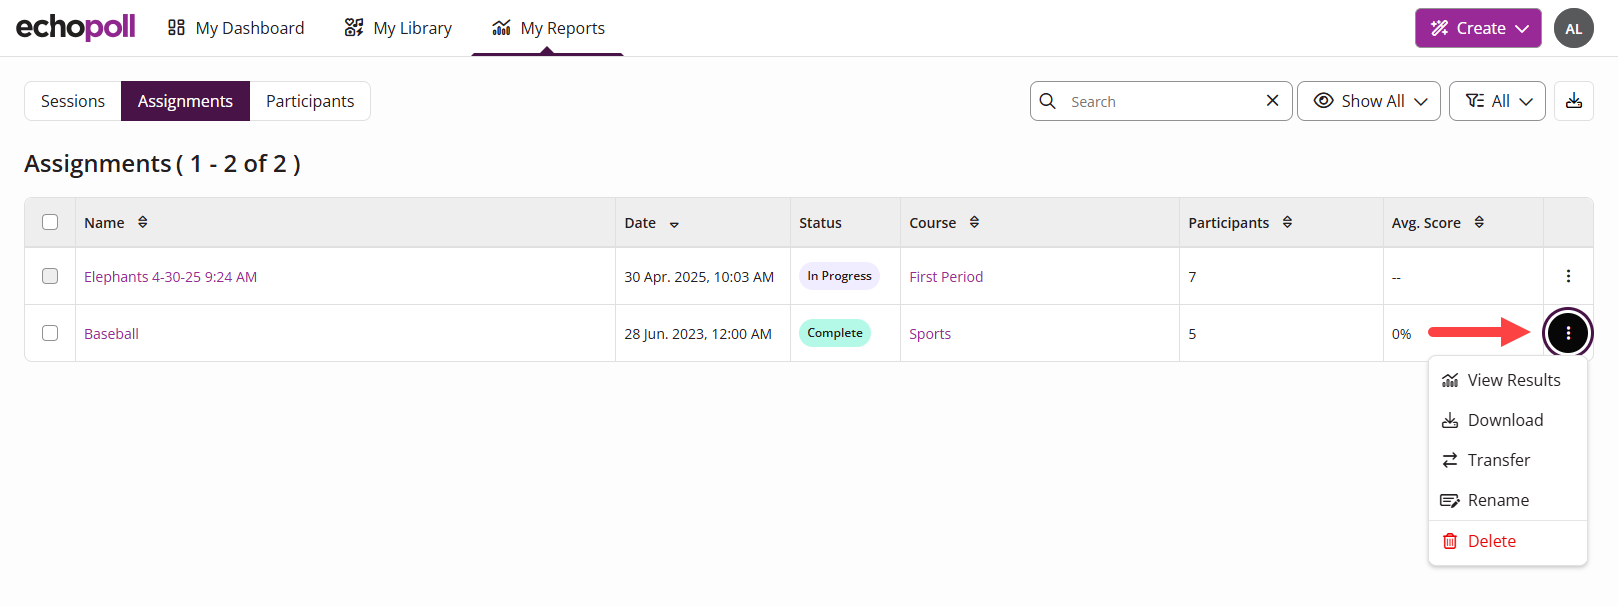Switch to the Sessions tab

click(x=73, y=101)
